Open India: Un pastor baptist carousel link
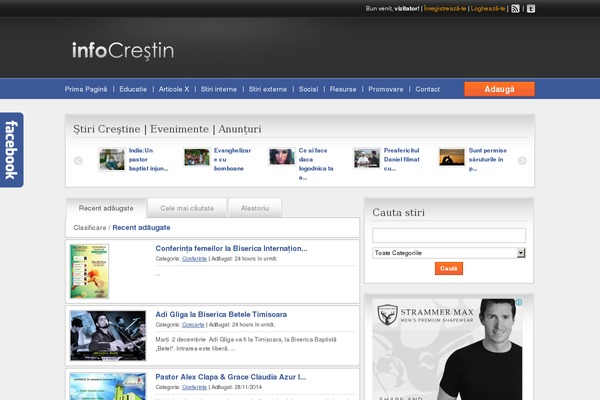The image size is (600, 400). coord(148,159)
